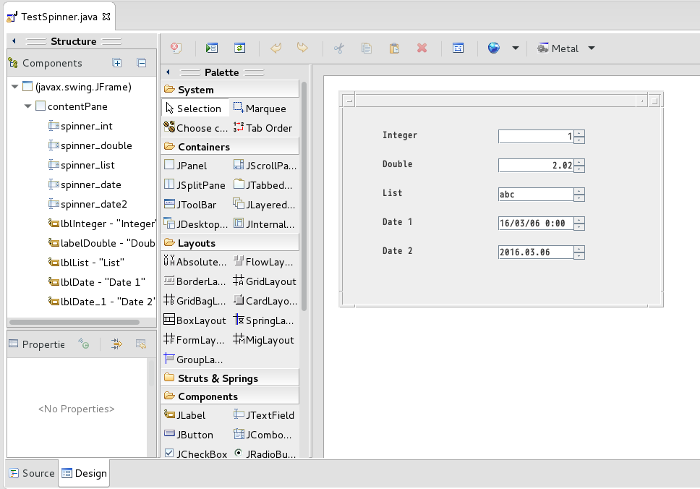Click the Refresh/reparse toolbar icon
The height and width of the screenshot is (489, 700).
click(x=240, y=48)
